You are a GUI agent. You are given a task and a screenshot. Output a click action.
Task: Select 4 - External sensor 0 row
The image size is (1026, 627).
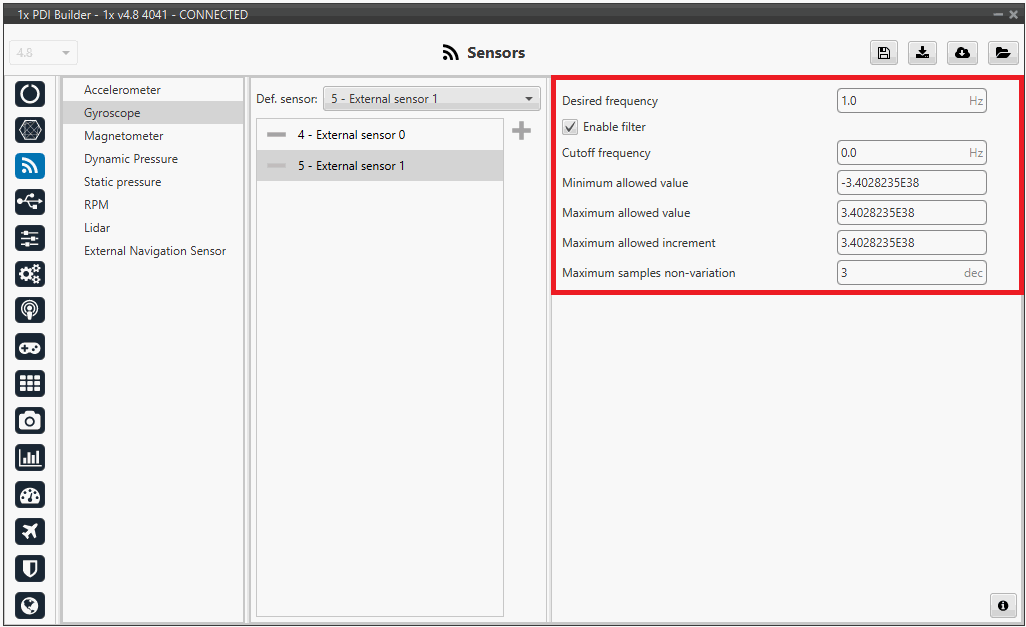351,135
